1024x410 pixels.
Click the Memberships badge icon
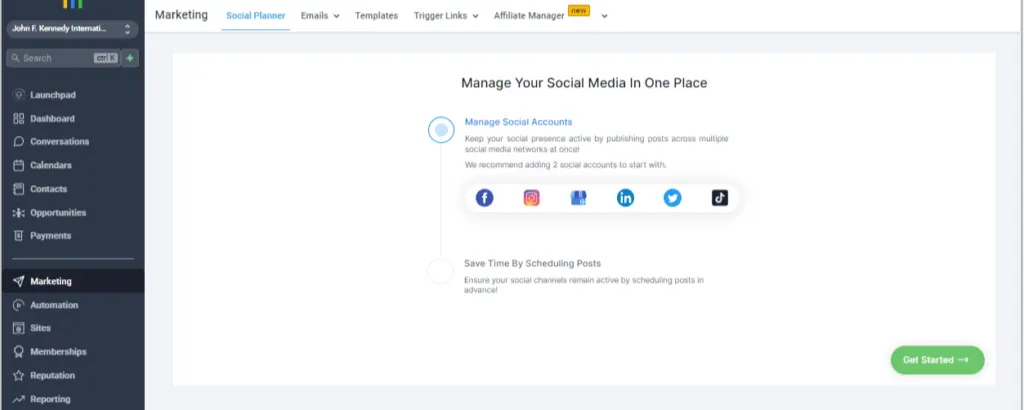pos(18,351)
